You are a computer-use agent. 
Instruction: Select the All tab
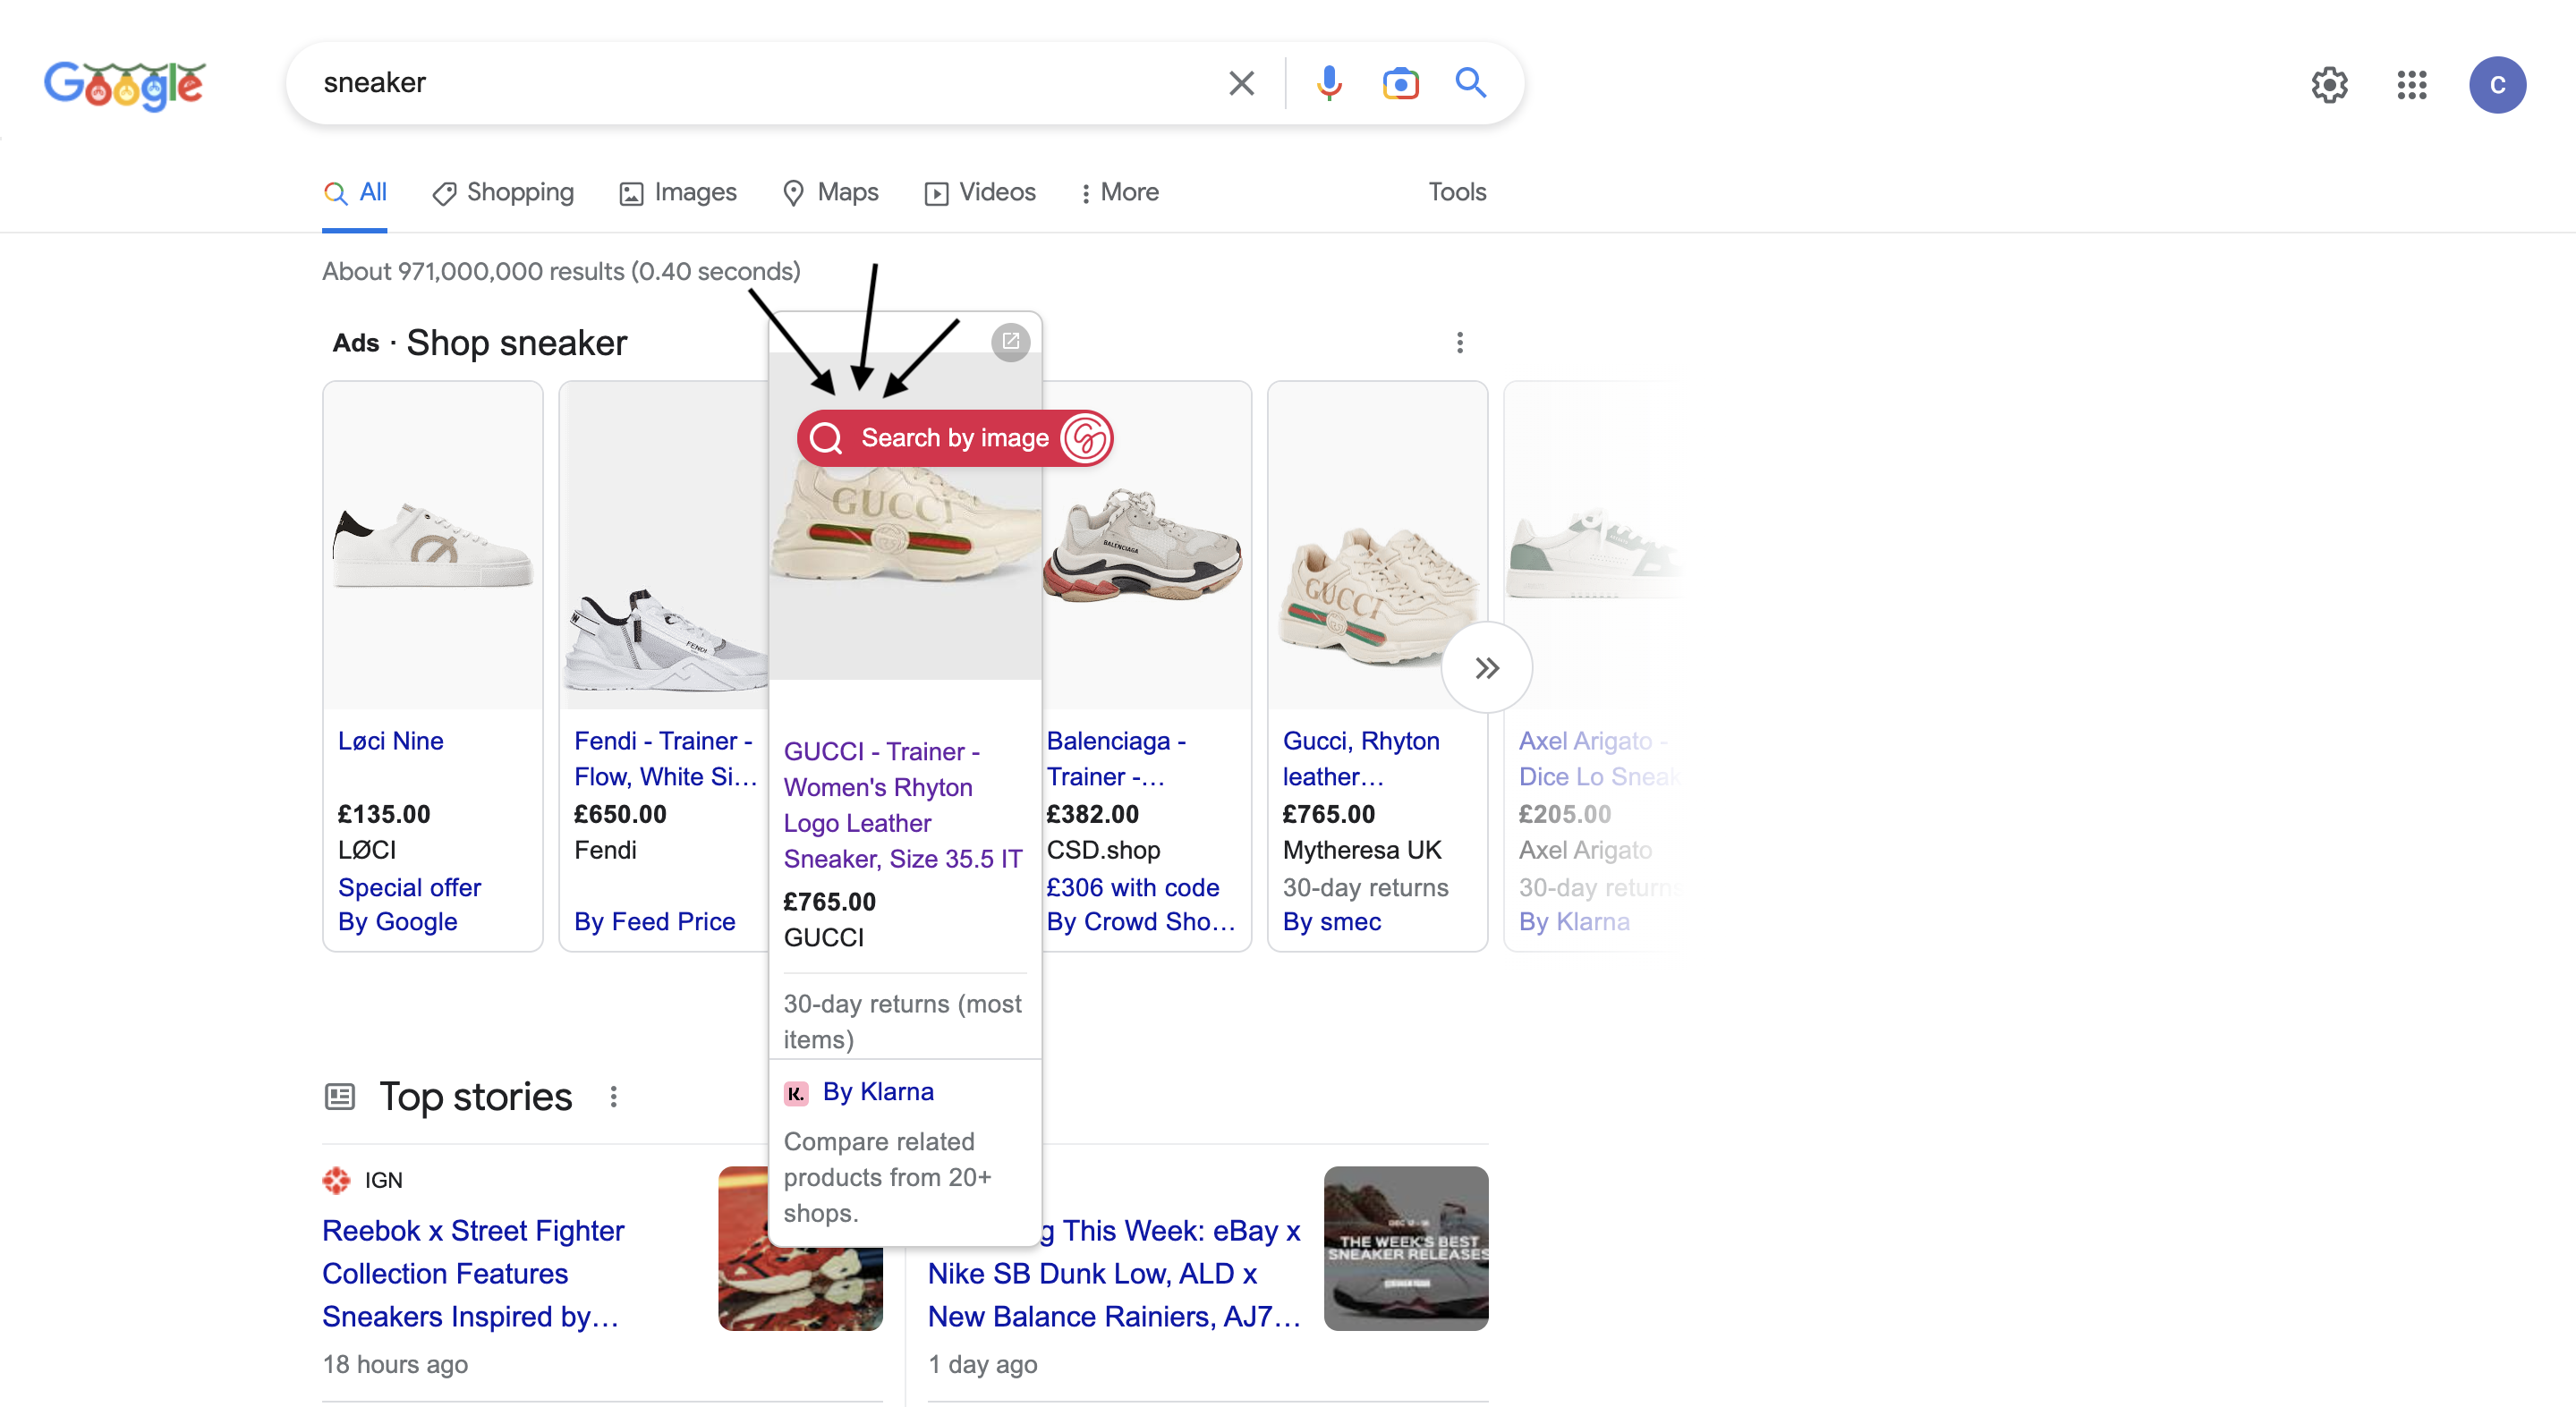[x=355, y=192]
